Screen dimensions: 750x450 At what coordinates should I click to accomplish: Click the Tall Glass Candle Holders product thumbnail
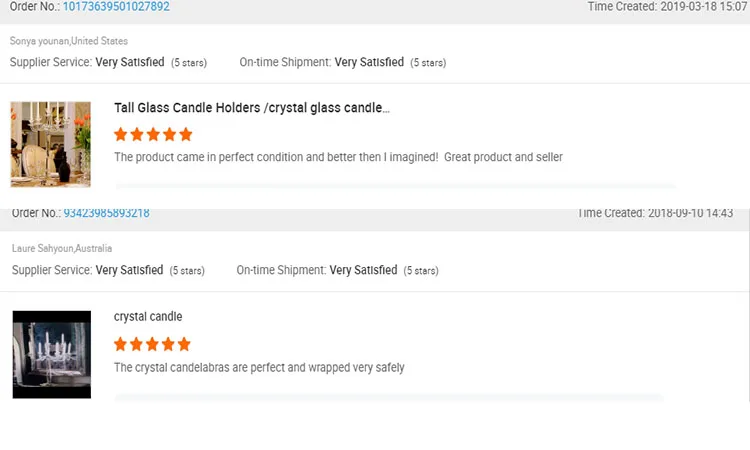click(x=51, y=144)
